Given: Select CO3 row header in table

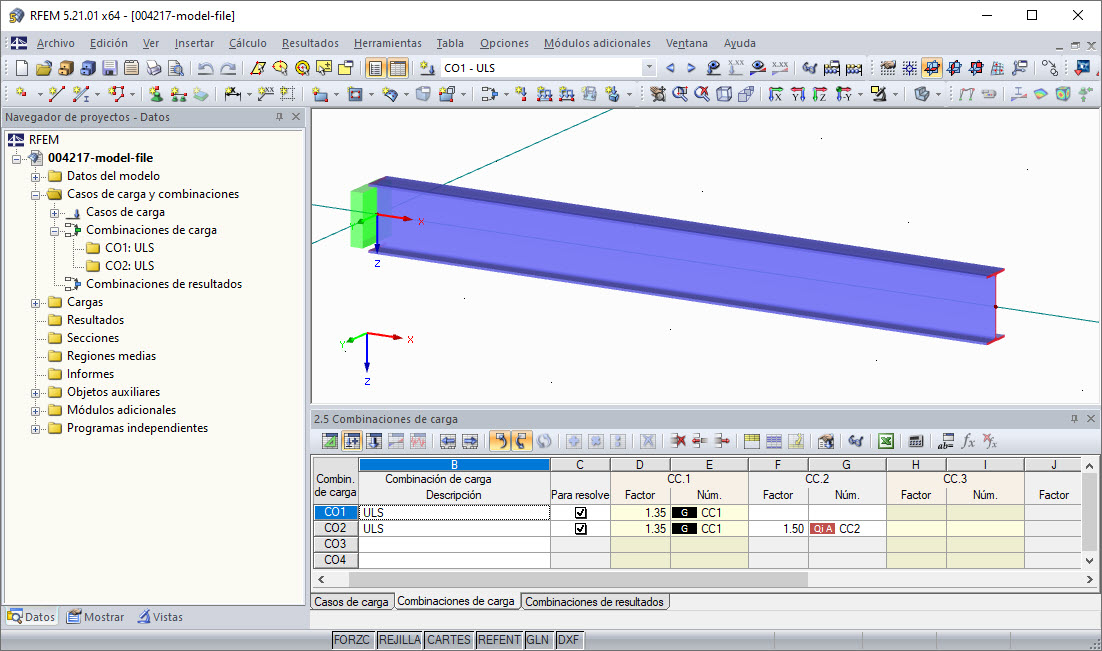Looking at the screenshot, I should point(335,544).
